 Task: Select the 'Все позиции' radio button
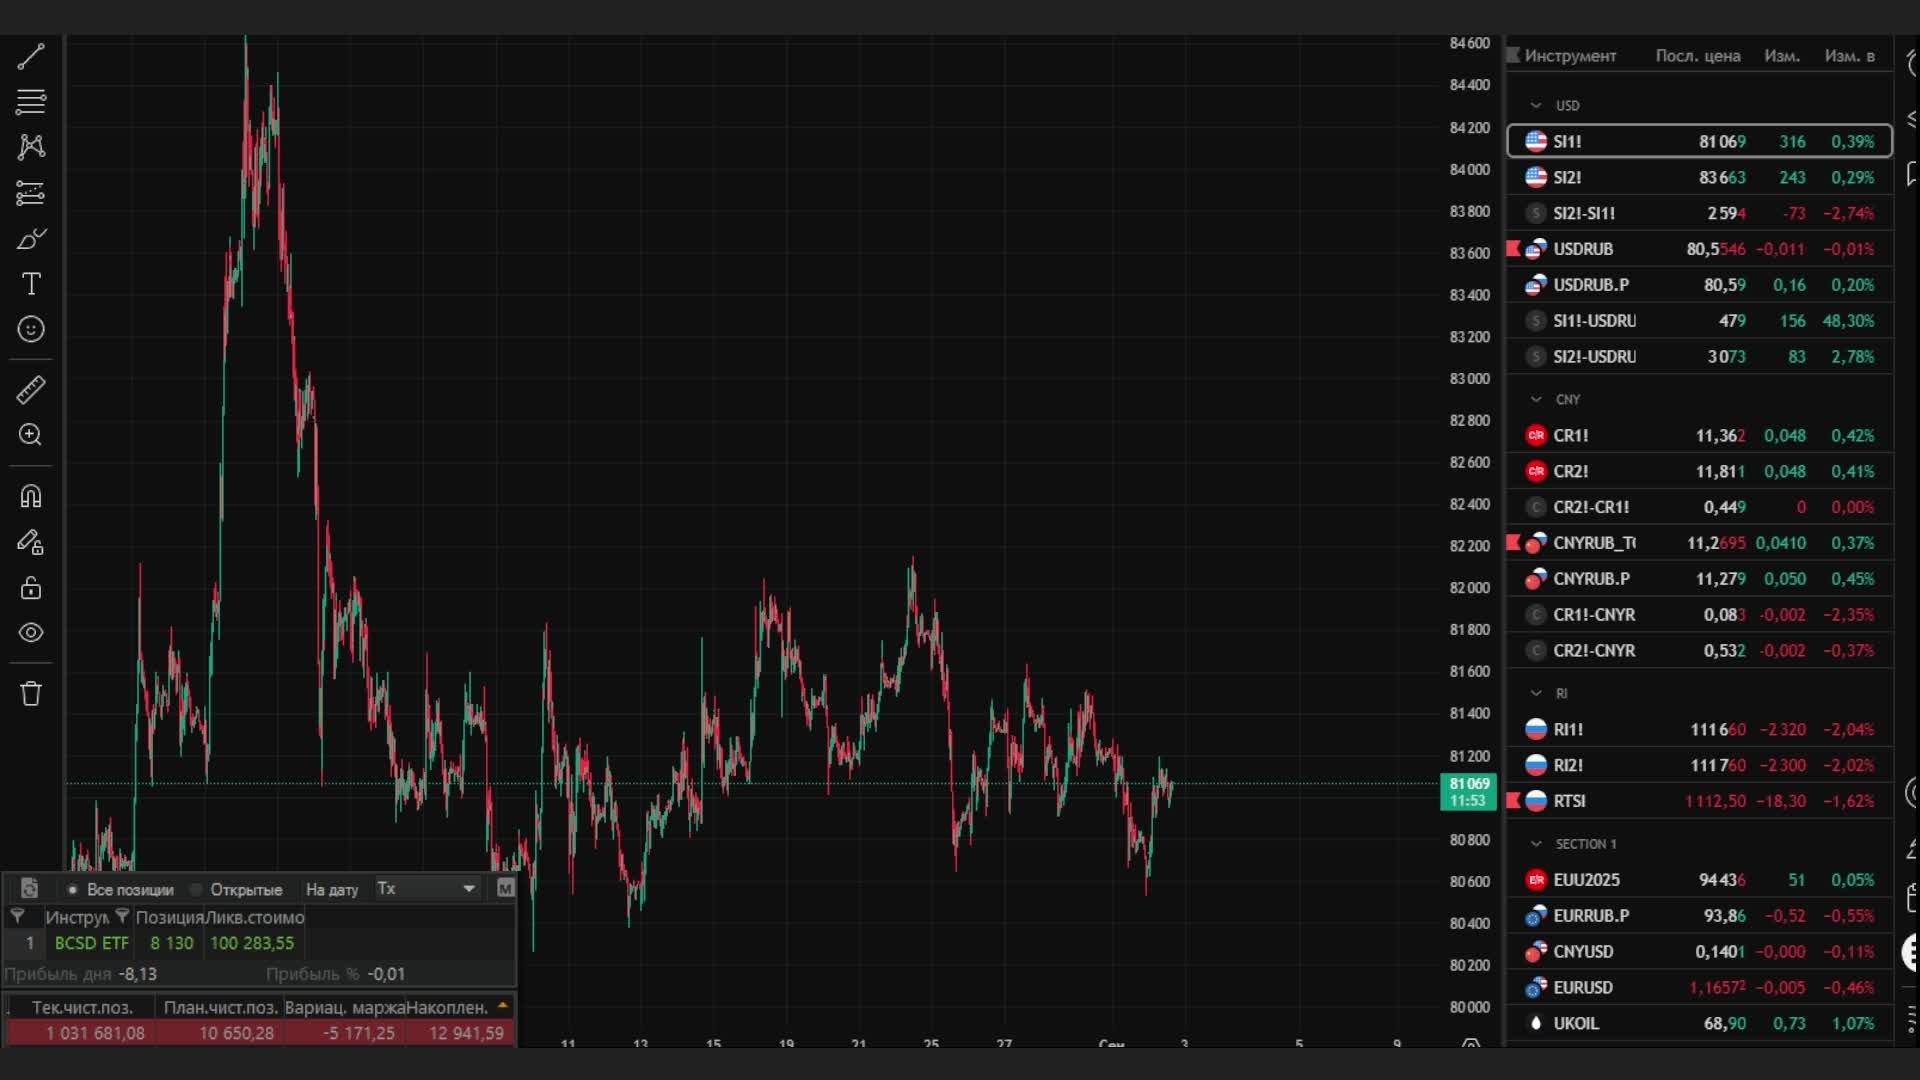[x=73, y=889]
